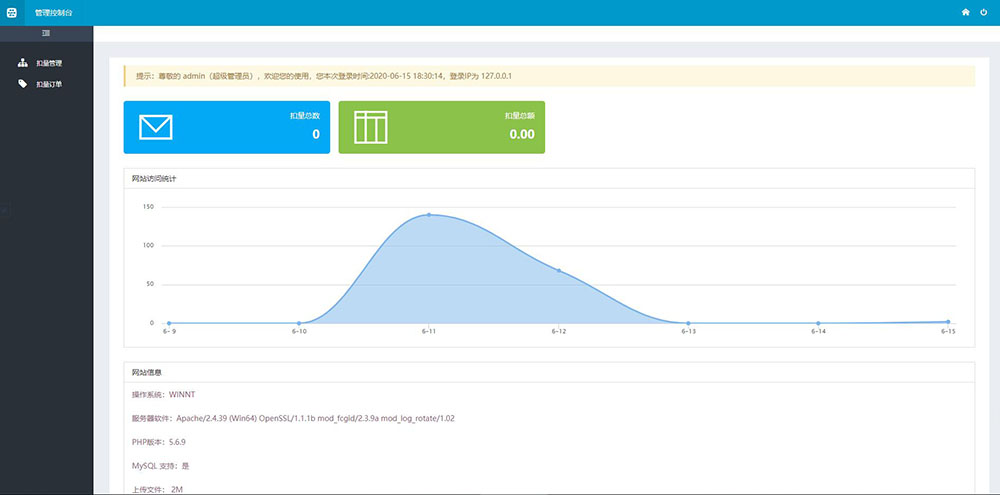Screen dimensions: 1000x495
Task: Click the 6-10 data point on chart
Action: [298, 323]
